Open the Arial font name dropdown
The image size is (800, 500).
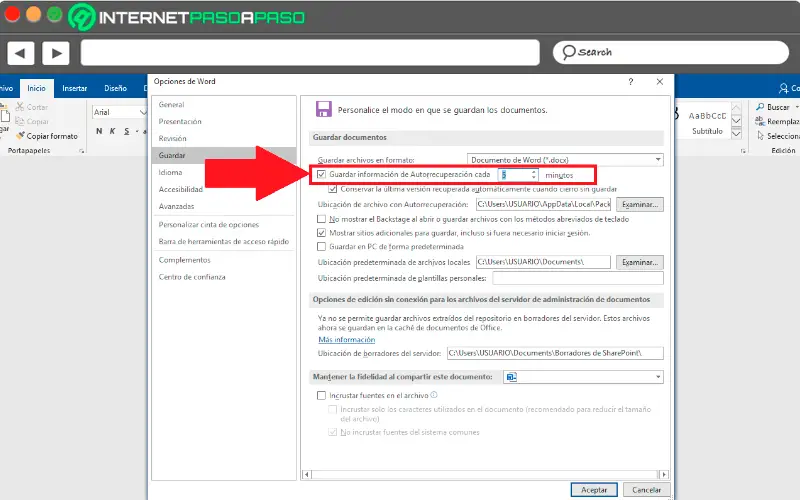tap(143, 112)
